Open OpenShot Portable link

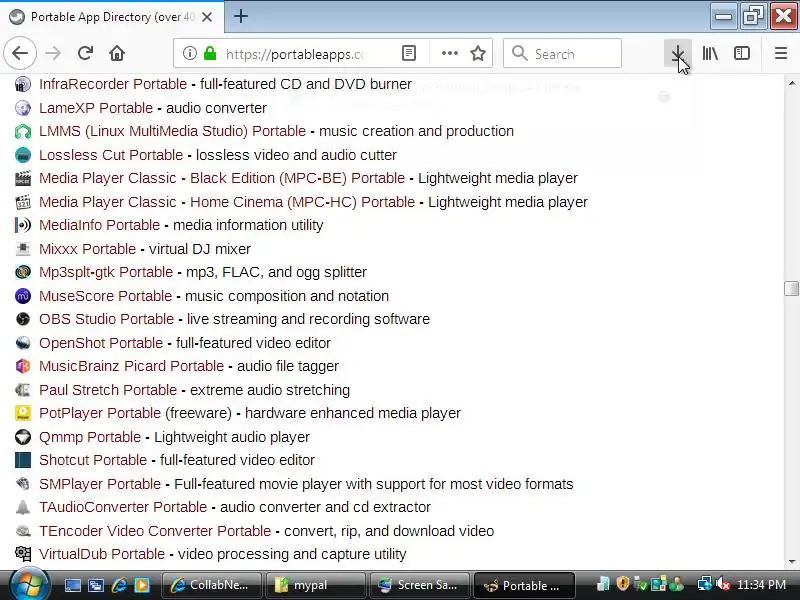(101, 343)
